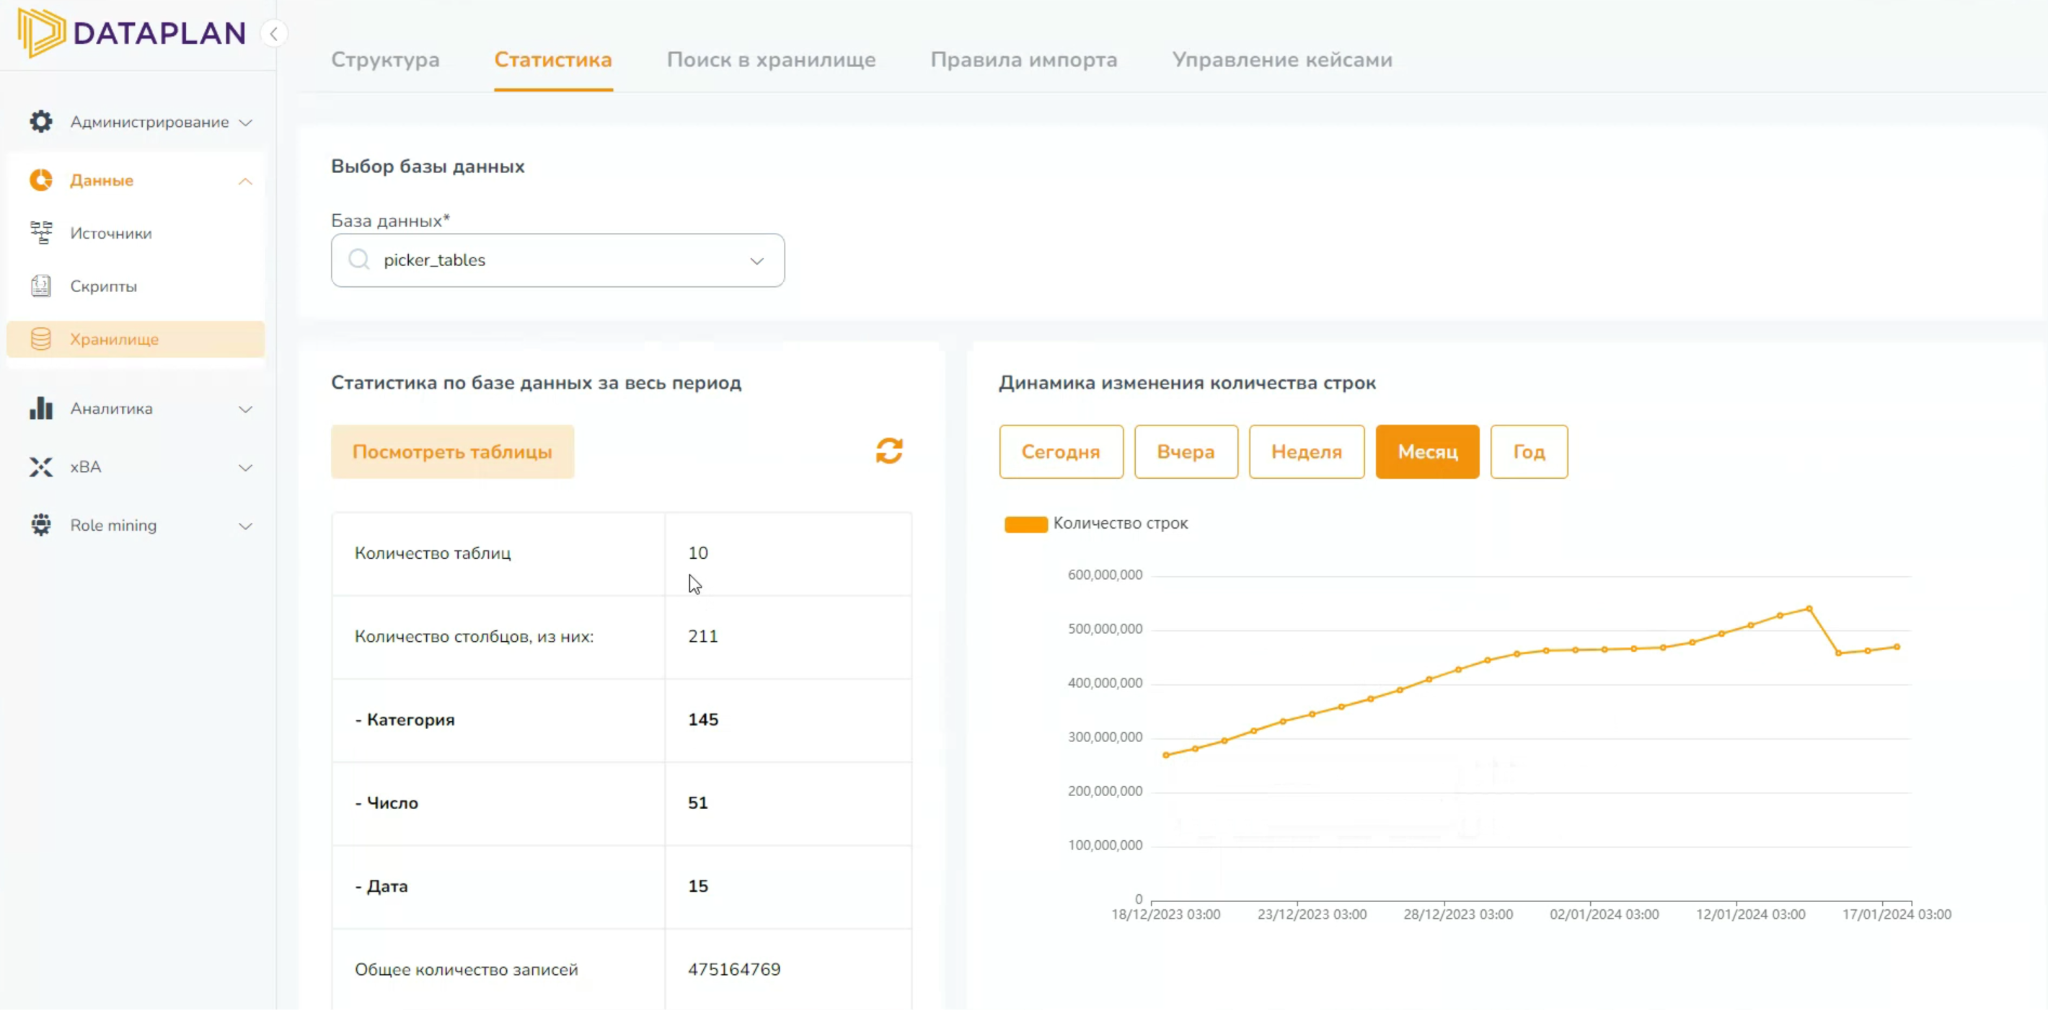Show row dynamics for Вчера
Image resolution: width=2048 pixels, height=1010 pixels.
point(1186,452)
